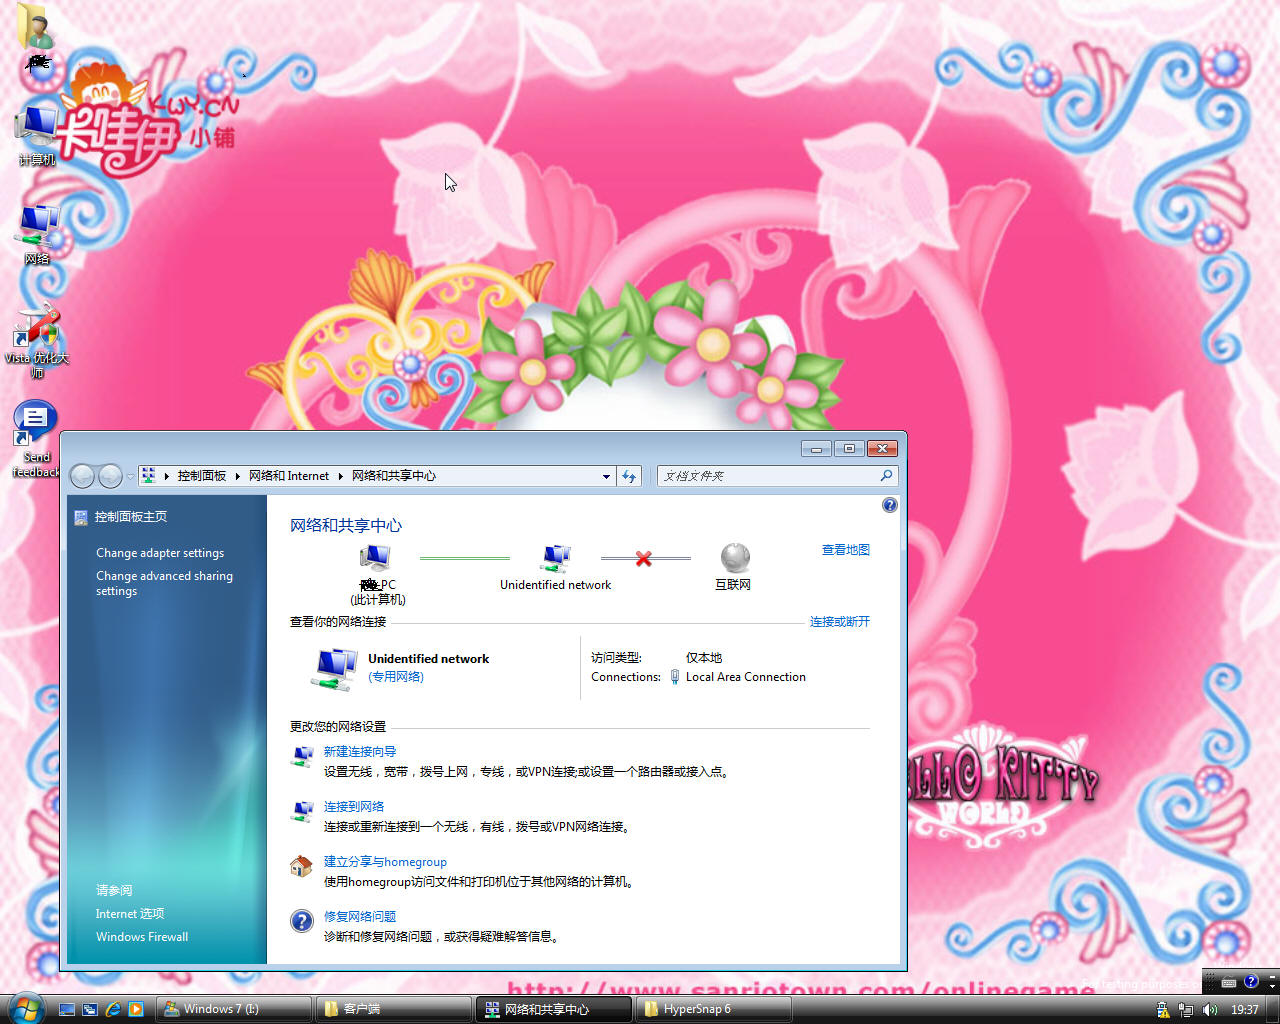Click the 修复网络问题 question icon
The height and width of the screenshot is (1024, 1280).
pos(302,921)
